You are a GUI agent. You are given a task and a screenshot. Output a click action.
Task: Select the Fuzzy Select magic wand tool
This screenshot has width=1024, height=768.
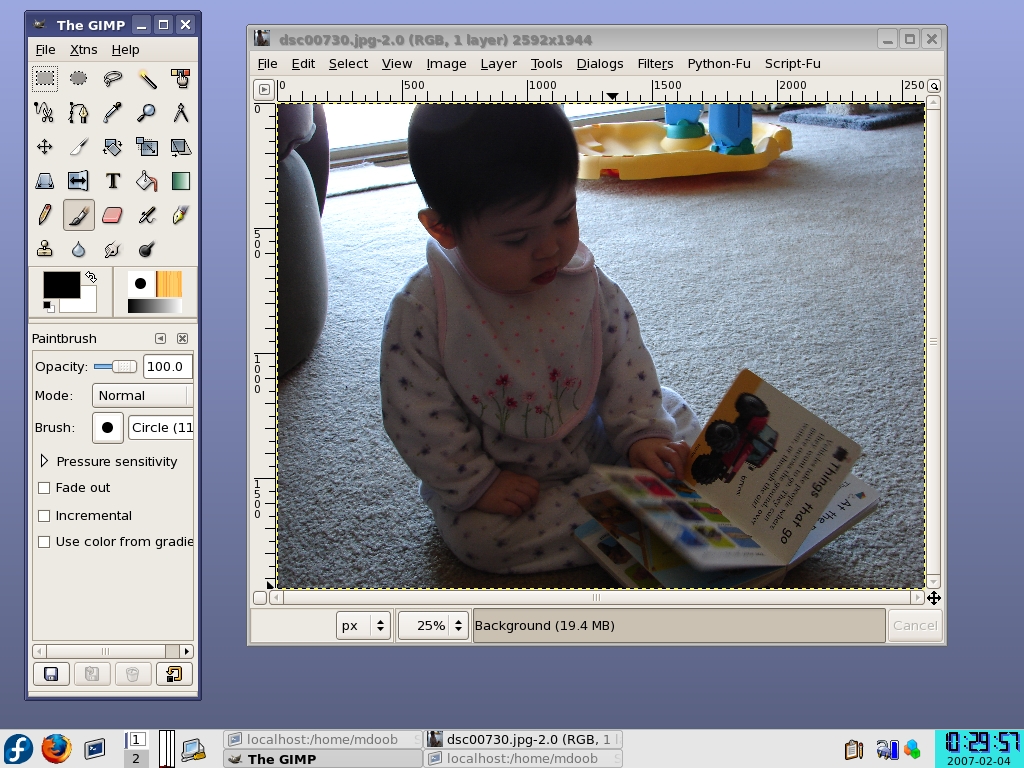pyautogui.click(x=146, y=78)
